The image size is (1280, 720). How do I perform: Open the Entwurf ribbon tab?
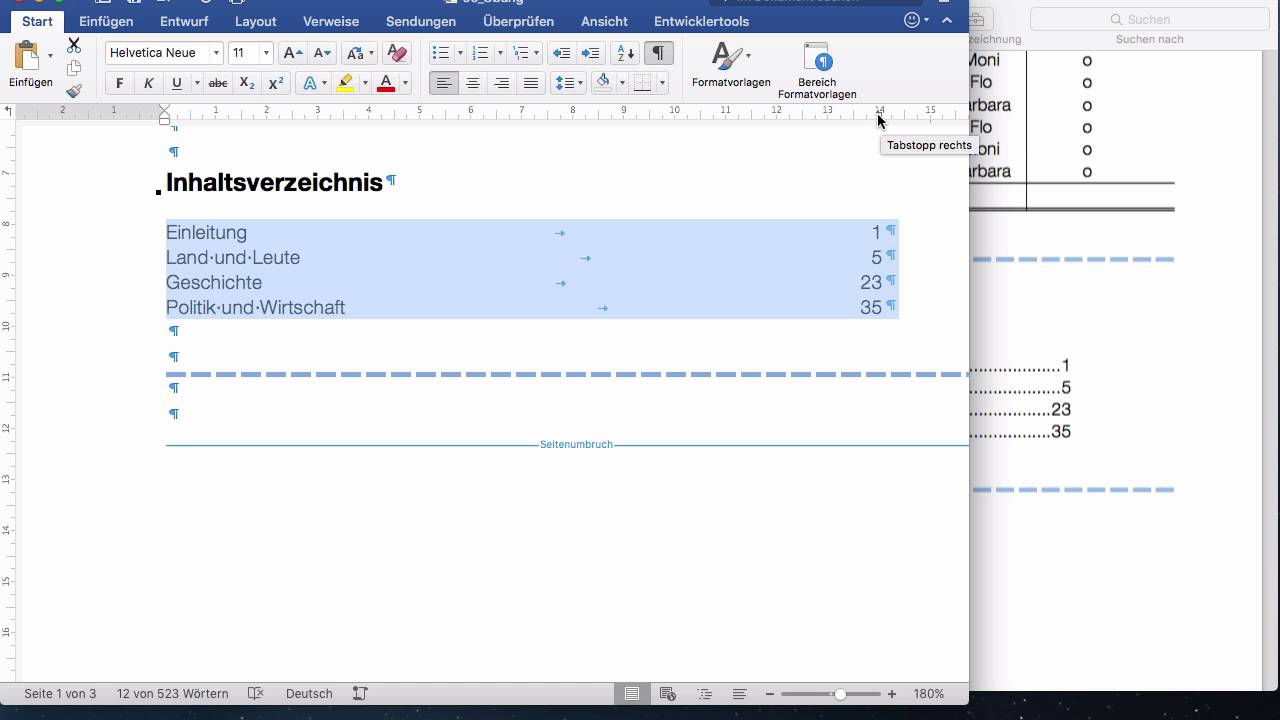[184, 21]
